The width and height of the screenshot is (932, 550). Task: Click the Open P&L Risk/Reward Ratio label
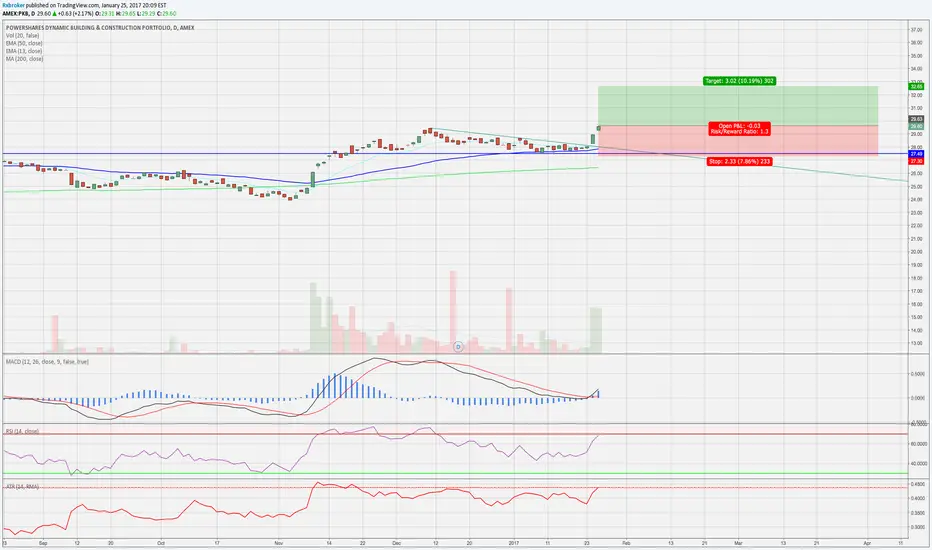point(739,128)
